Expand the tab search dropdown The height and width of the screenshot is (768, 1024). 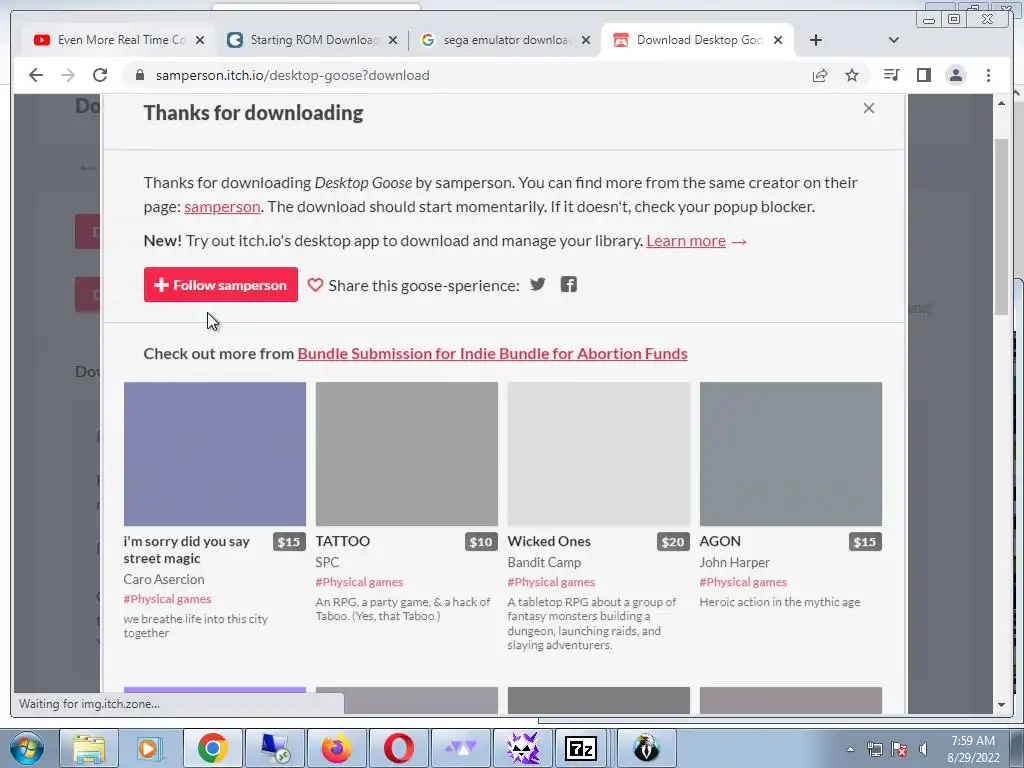pyautogui.click(x=894, y=40)
